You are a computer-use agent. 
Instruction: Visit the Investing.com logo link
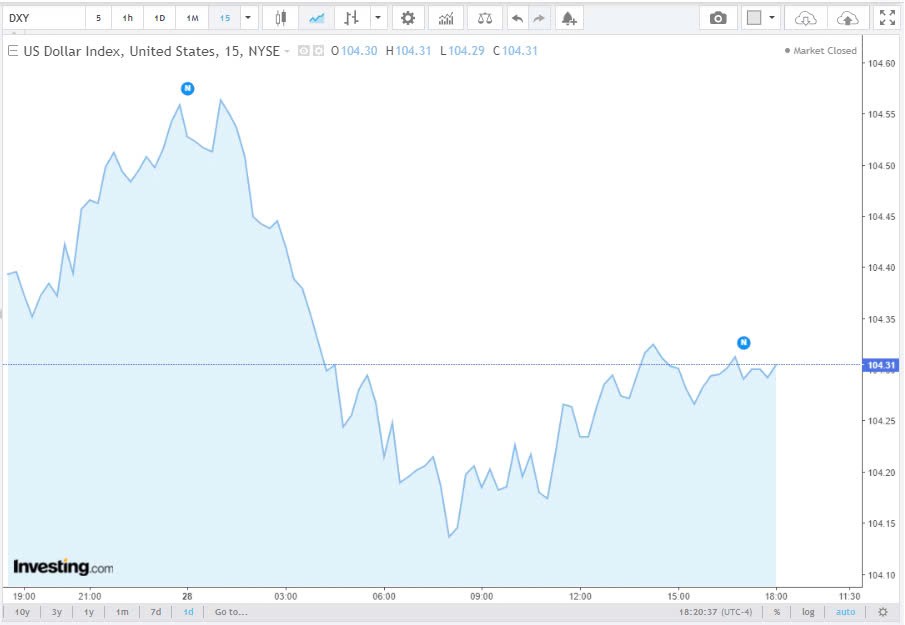62,566
